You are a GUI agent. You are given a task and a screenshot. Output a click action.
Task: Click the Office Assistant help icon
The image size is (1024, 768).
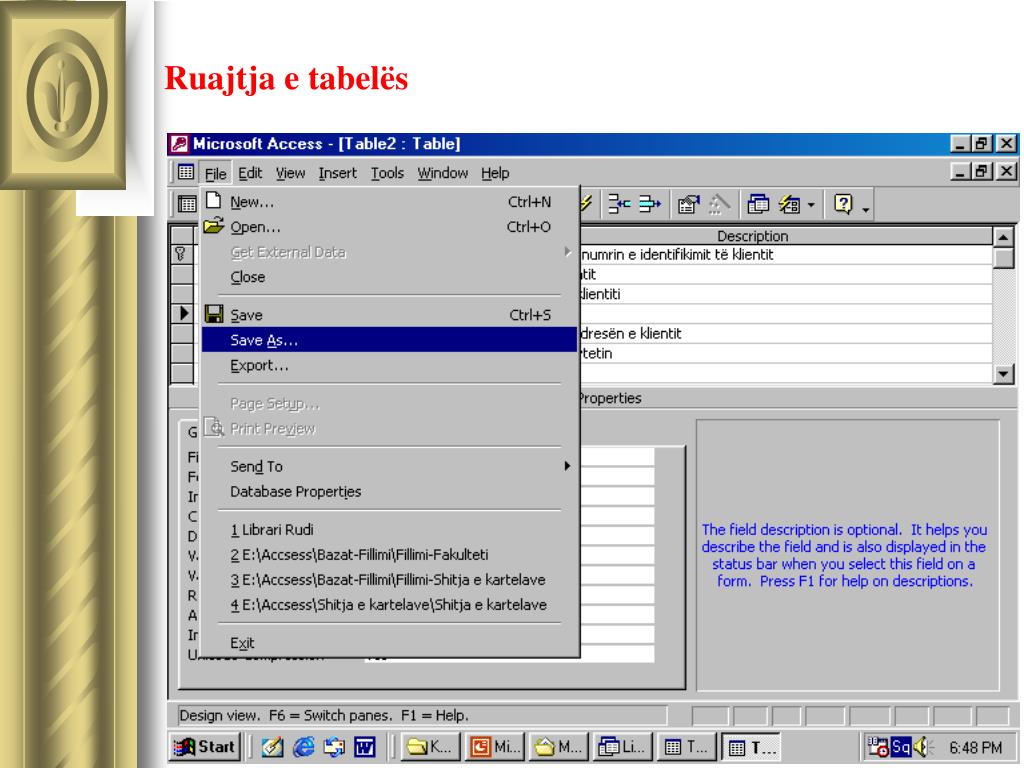coord(843,204)
